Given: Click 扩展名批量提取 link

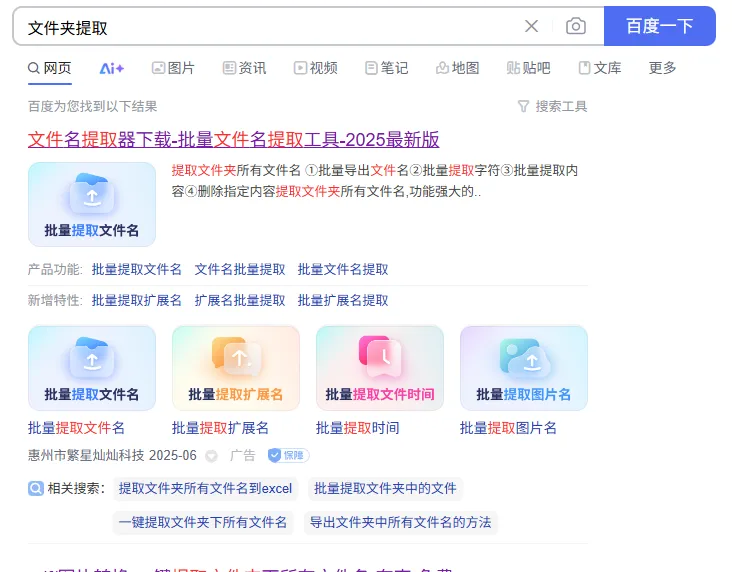Looking at the screenshot, I should pos(239,300).
